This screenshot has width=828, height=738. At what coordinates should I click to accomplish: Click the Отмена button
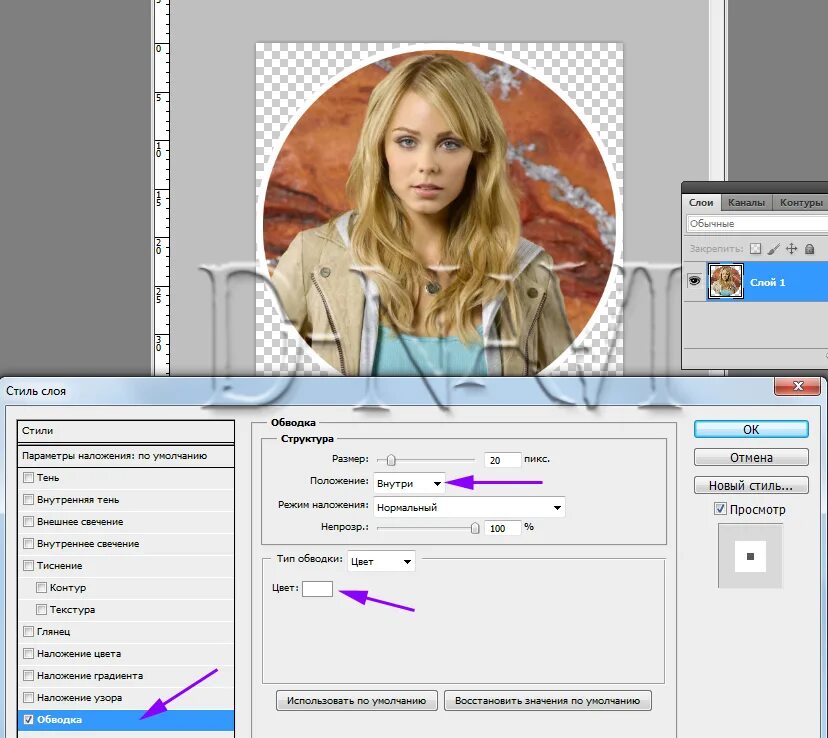[751, 457]
